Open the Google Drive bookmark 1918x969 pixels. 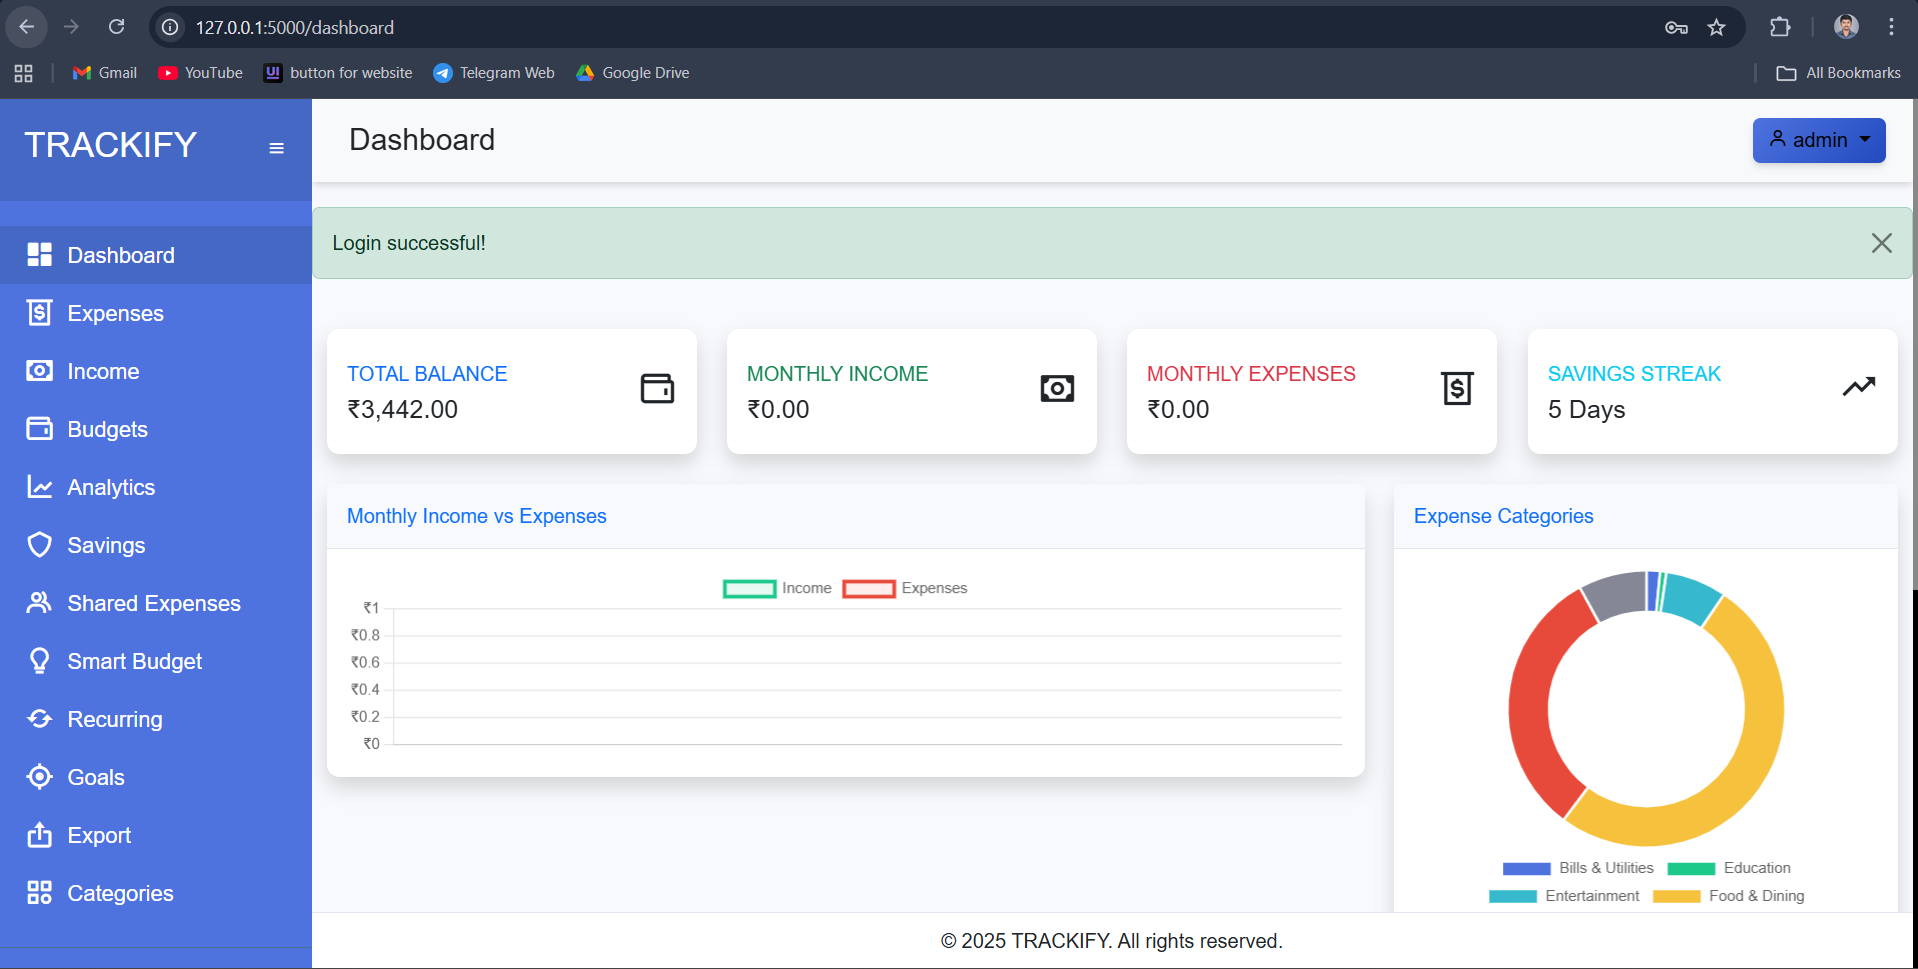pos(633,73)
